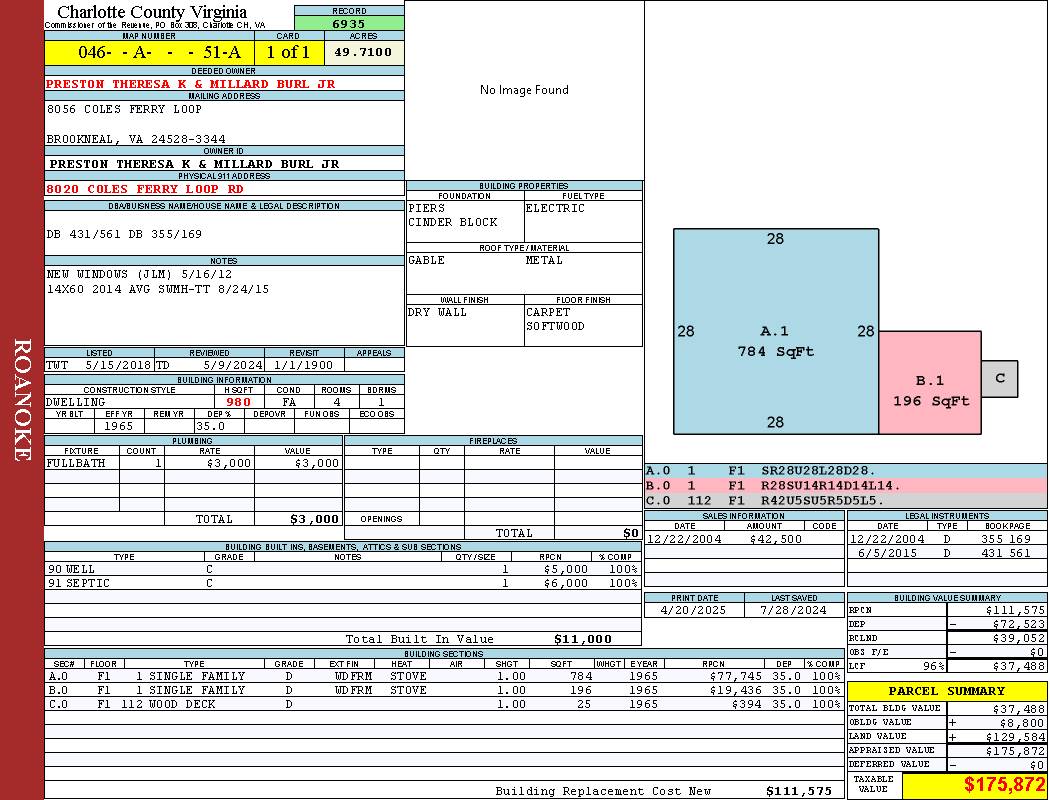Select the 6/5/2015 legal instrument row
Screen dimensions: 1050x800
(945, 553)
